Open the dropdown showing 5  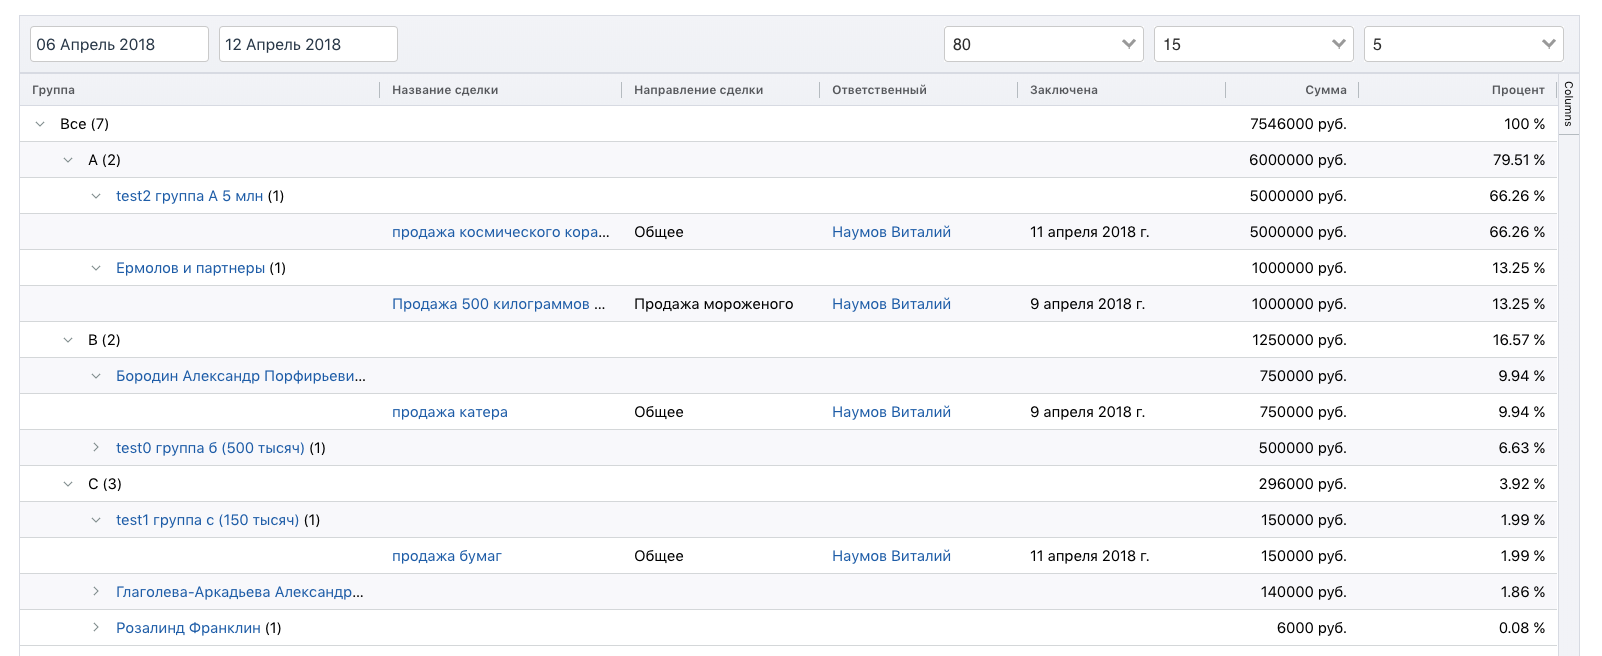point(1463,44)
